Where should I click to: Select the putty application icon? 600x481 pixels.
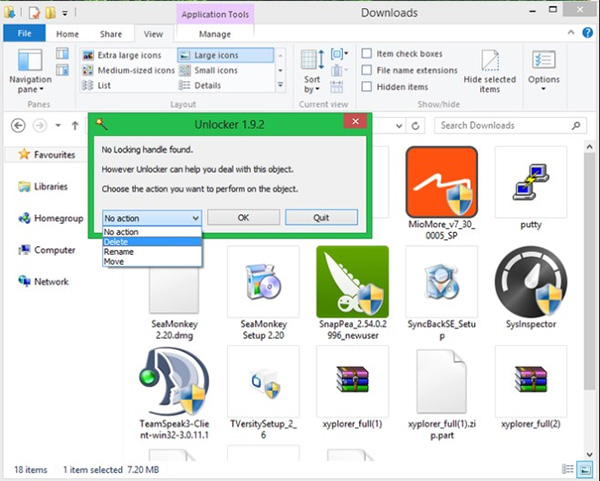[531, 182]
